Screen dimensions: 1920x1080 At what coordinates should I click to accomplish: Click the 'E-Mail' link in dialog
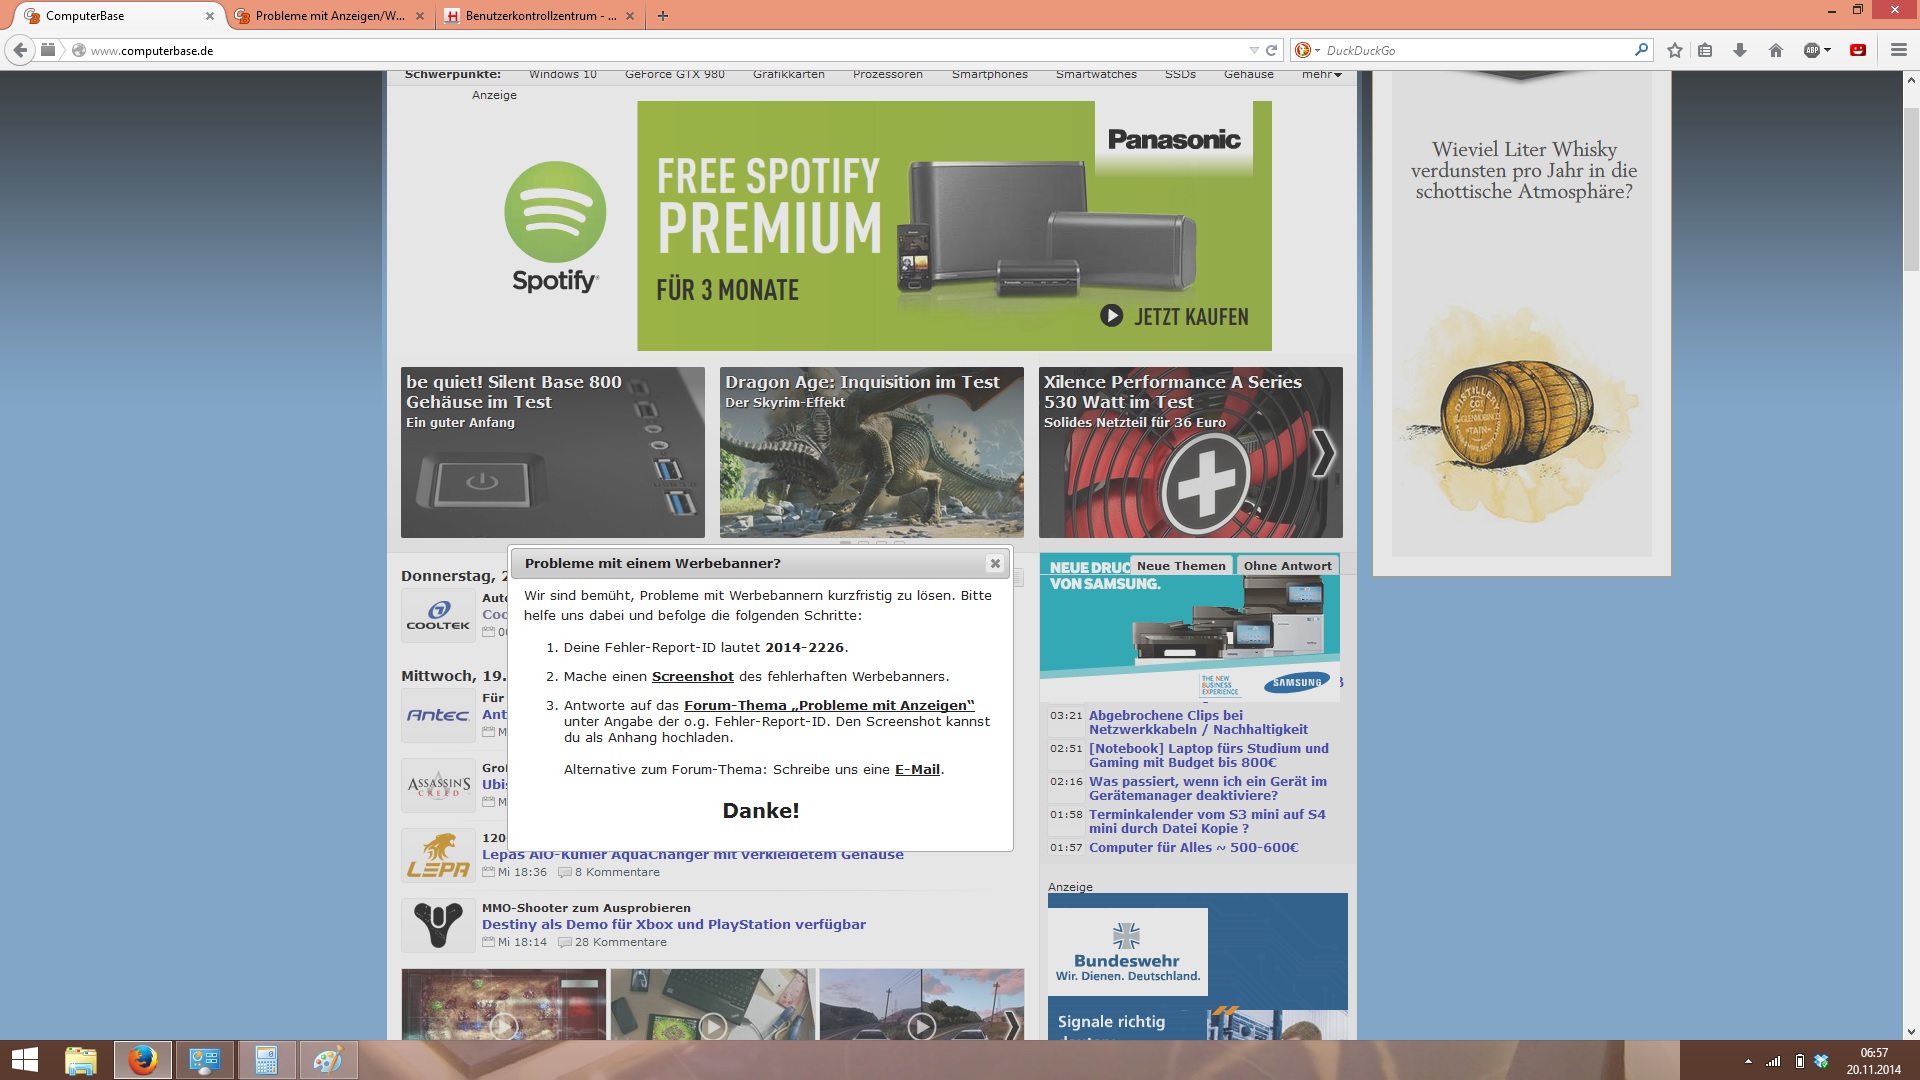(917, 770)
